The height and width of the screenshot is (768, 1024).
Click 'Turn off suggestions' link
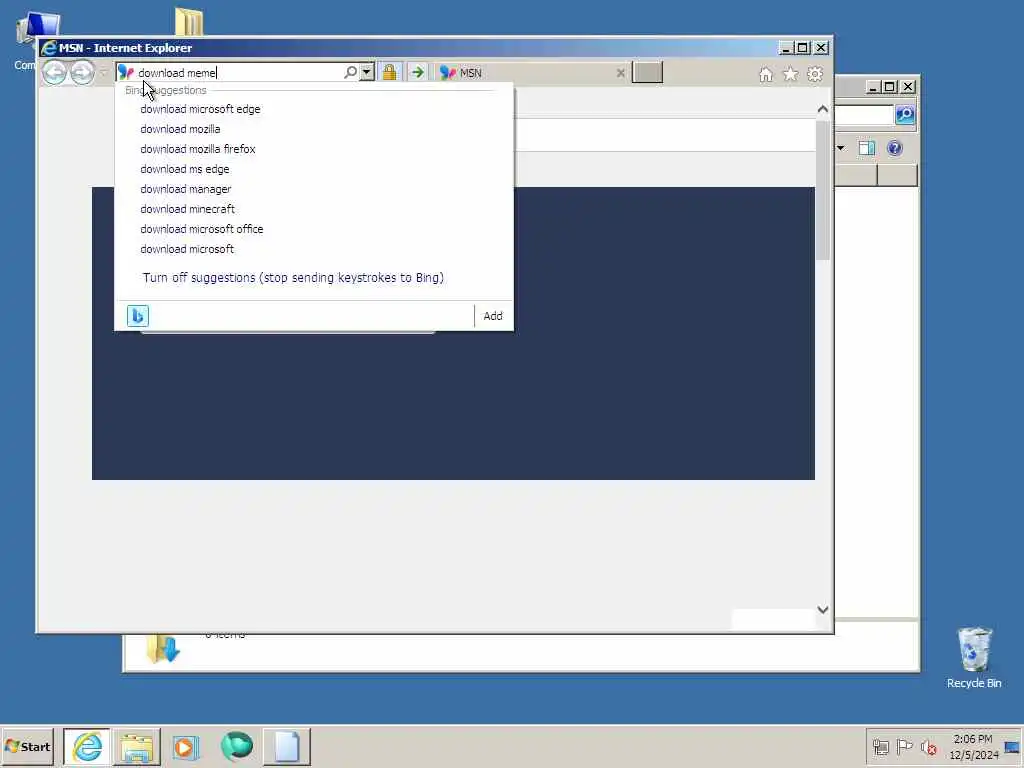[x=293, y=278]
